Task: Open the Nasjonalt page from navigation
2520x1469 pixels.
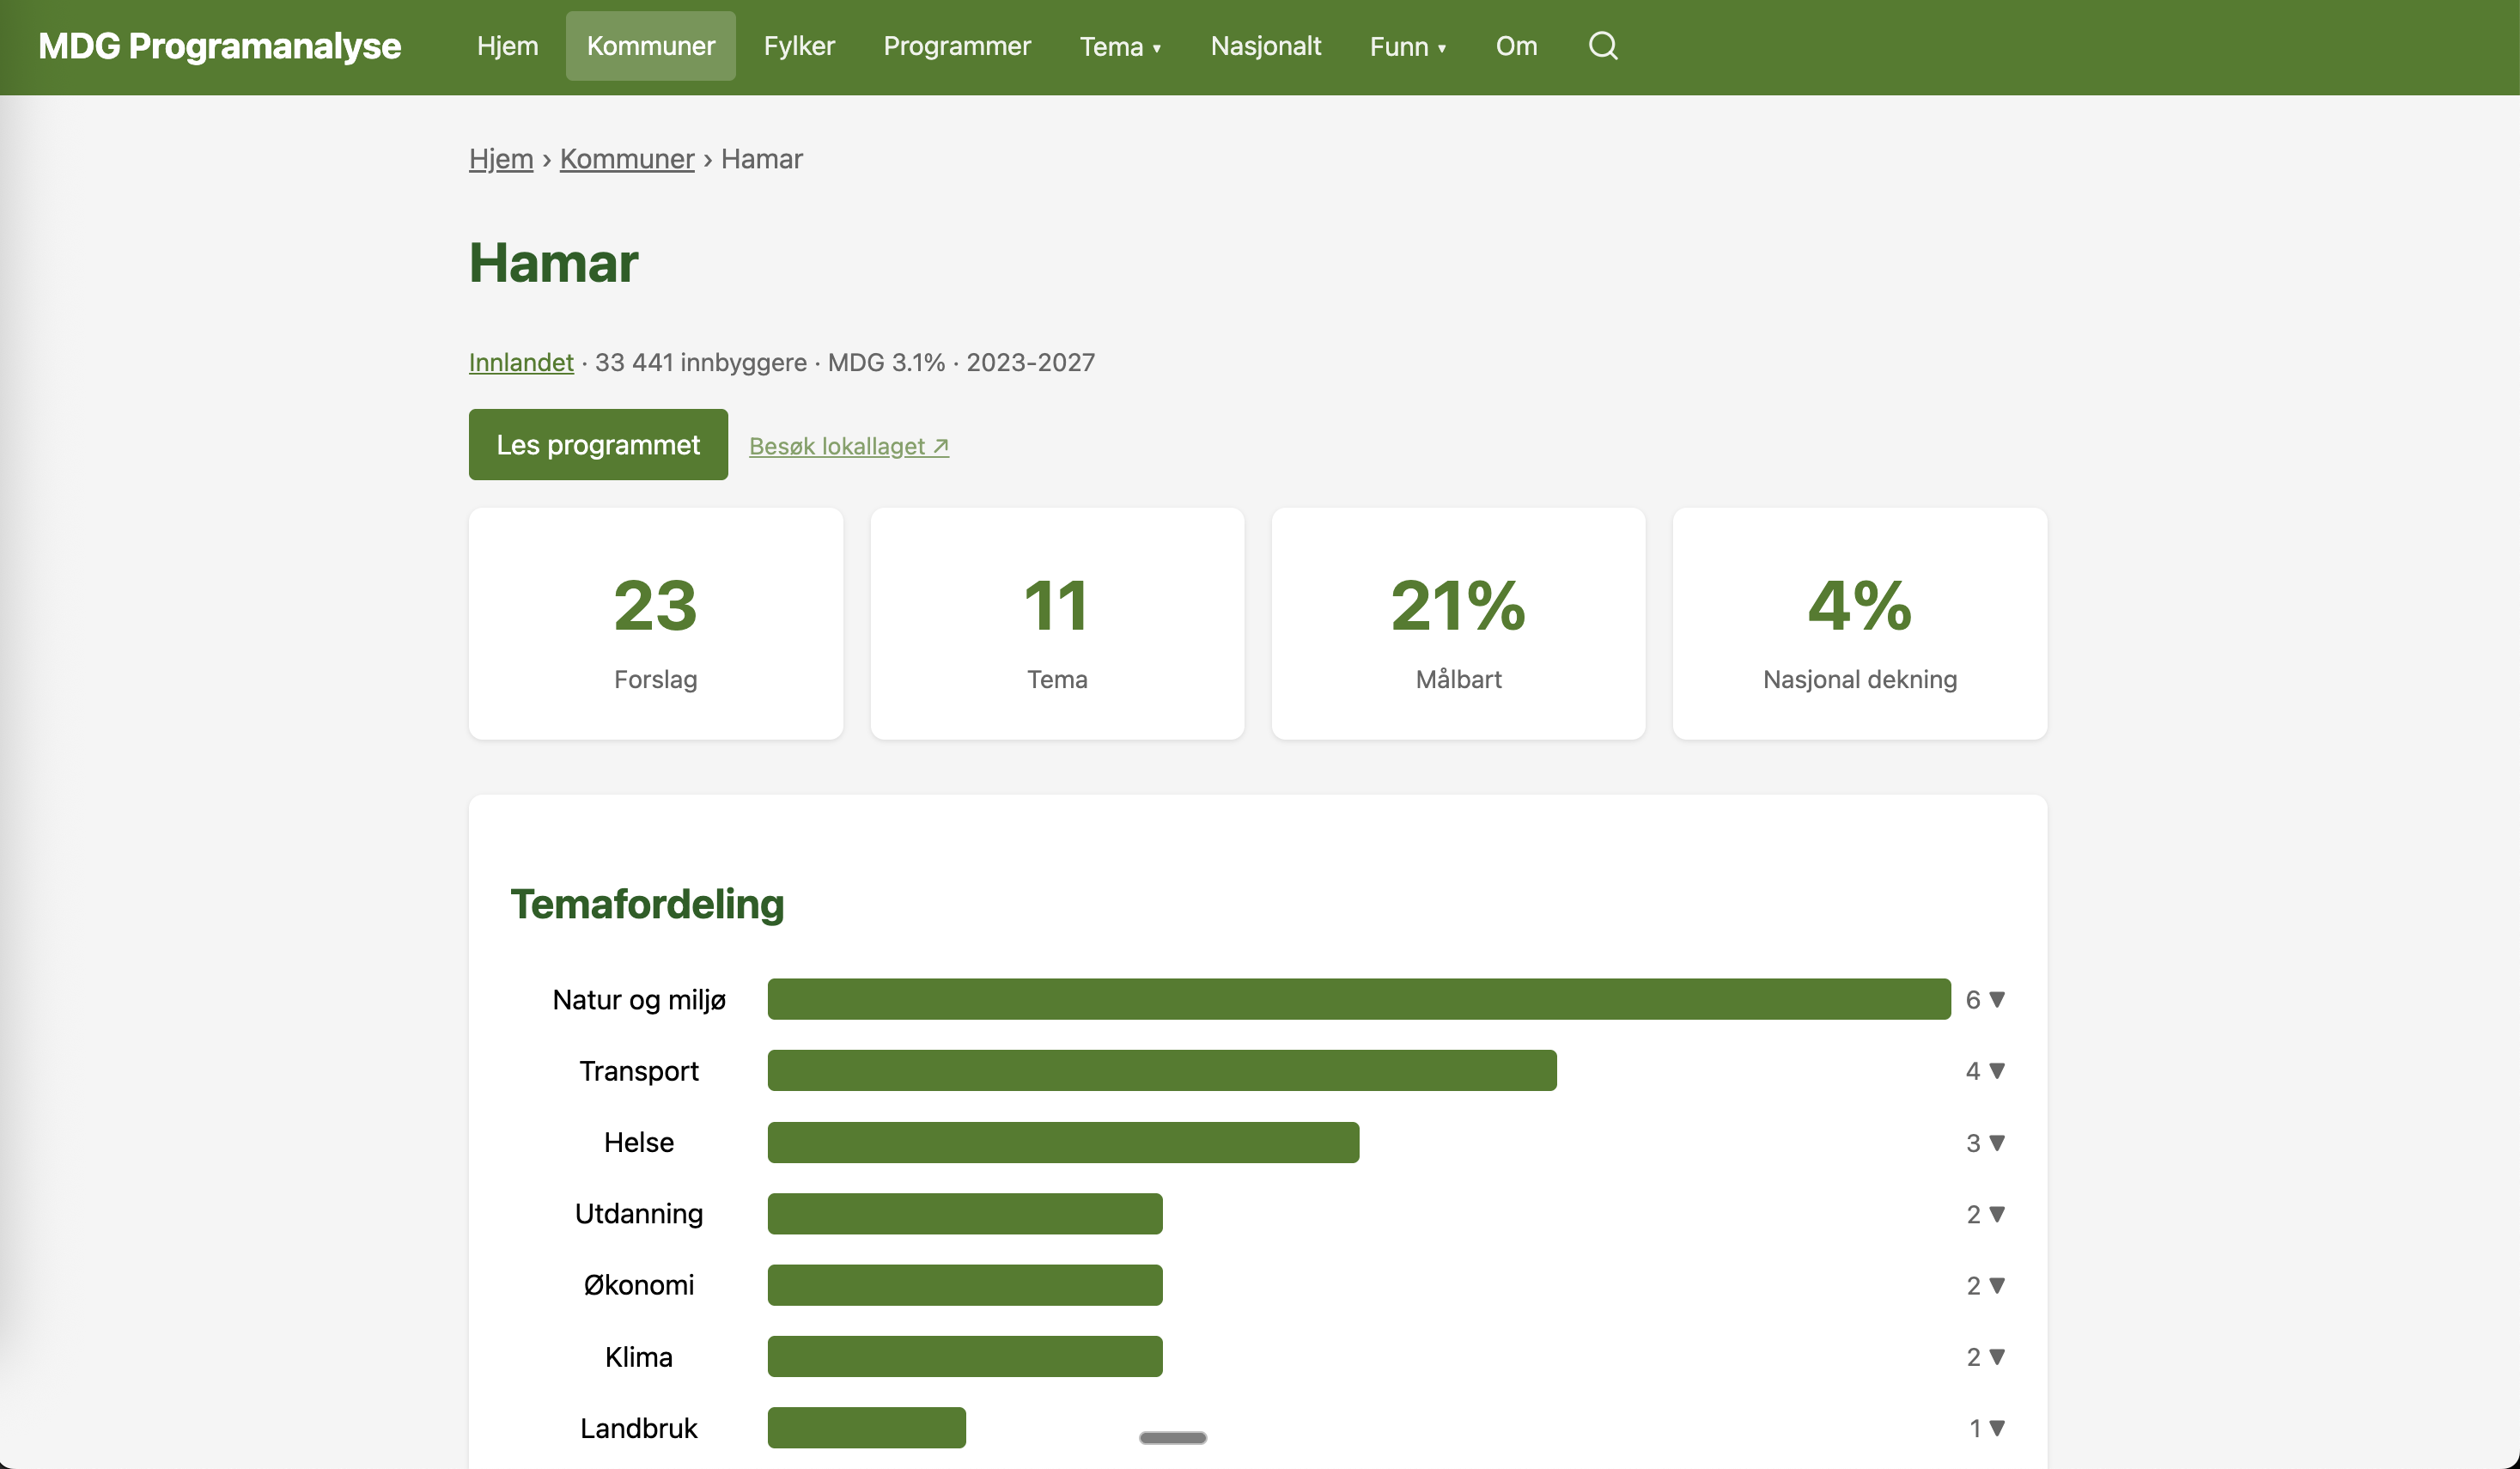Action: (x=1265, y=46)
